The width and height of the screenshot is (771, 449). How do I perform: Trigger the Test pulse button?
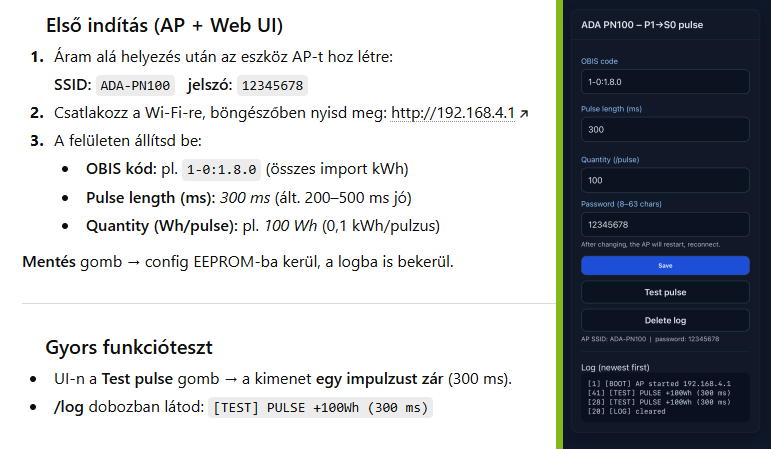click(665, 292)
